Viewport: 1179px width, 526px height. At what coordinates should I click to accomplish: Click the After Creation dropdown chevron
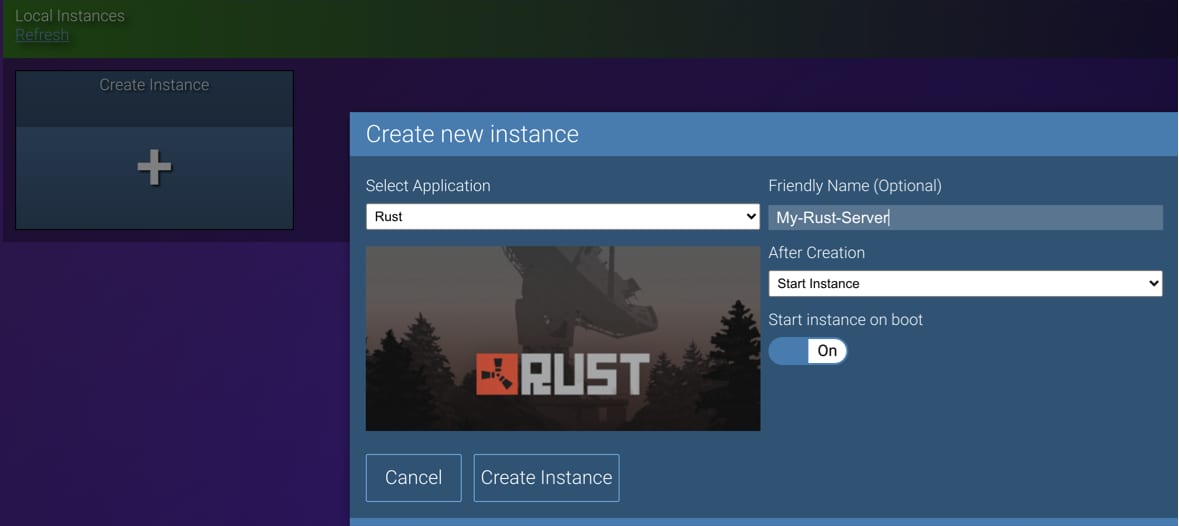(1153, 284)
